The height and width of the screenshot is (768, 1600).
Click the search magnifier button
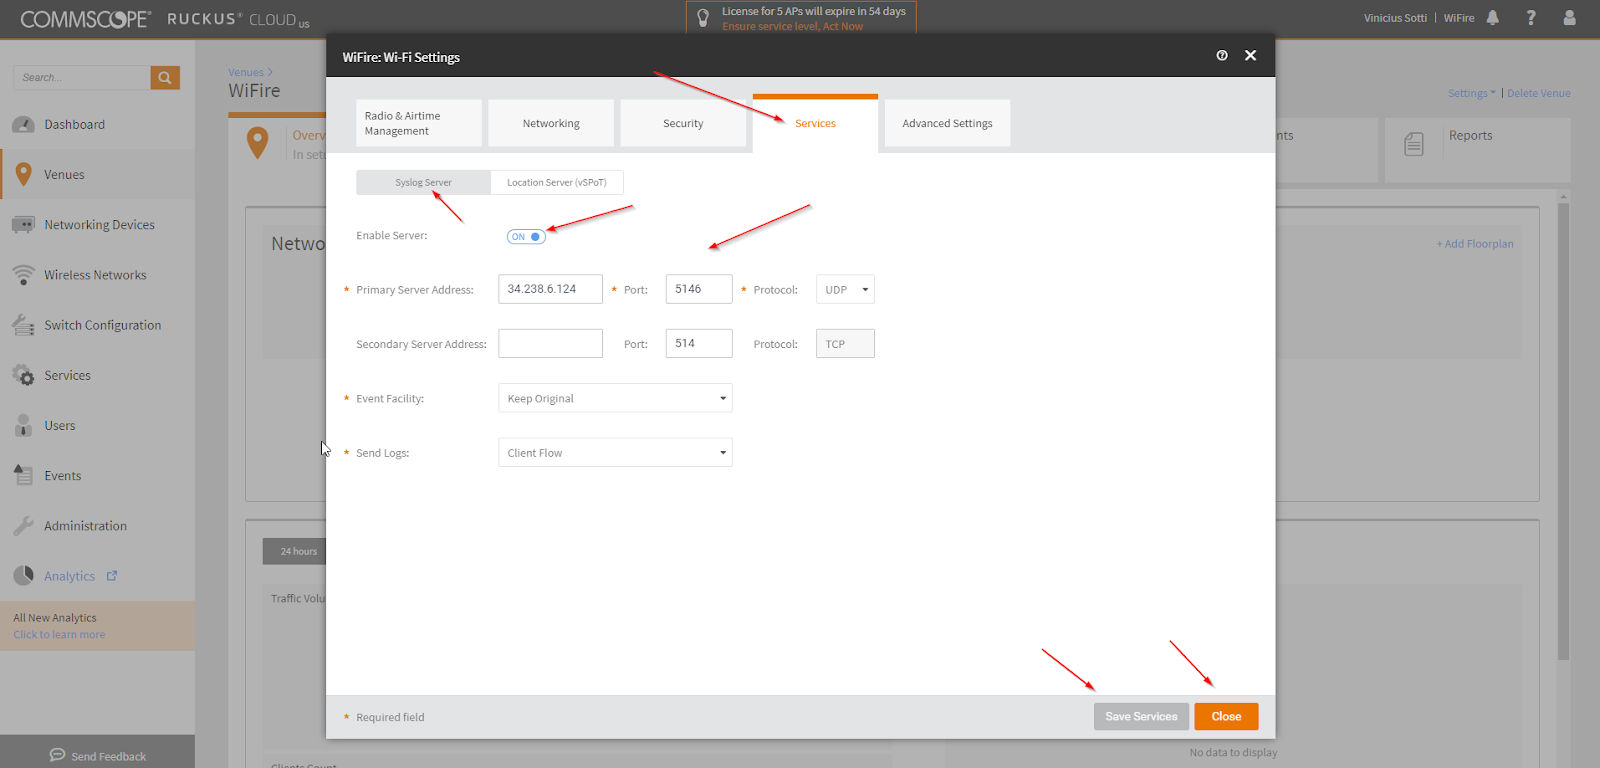[x=165, y=77]
